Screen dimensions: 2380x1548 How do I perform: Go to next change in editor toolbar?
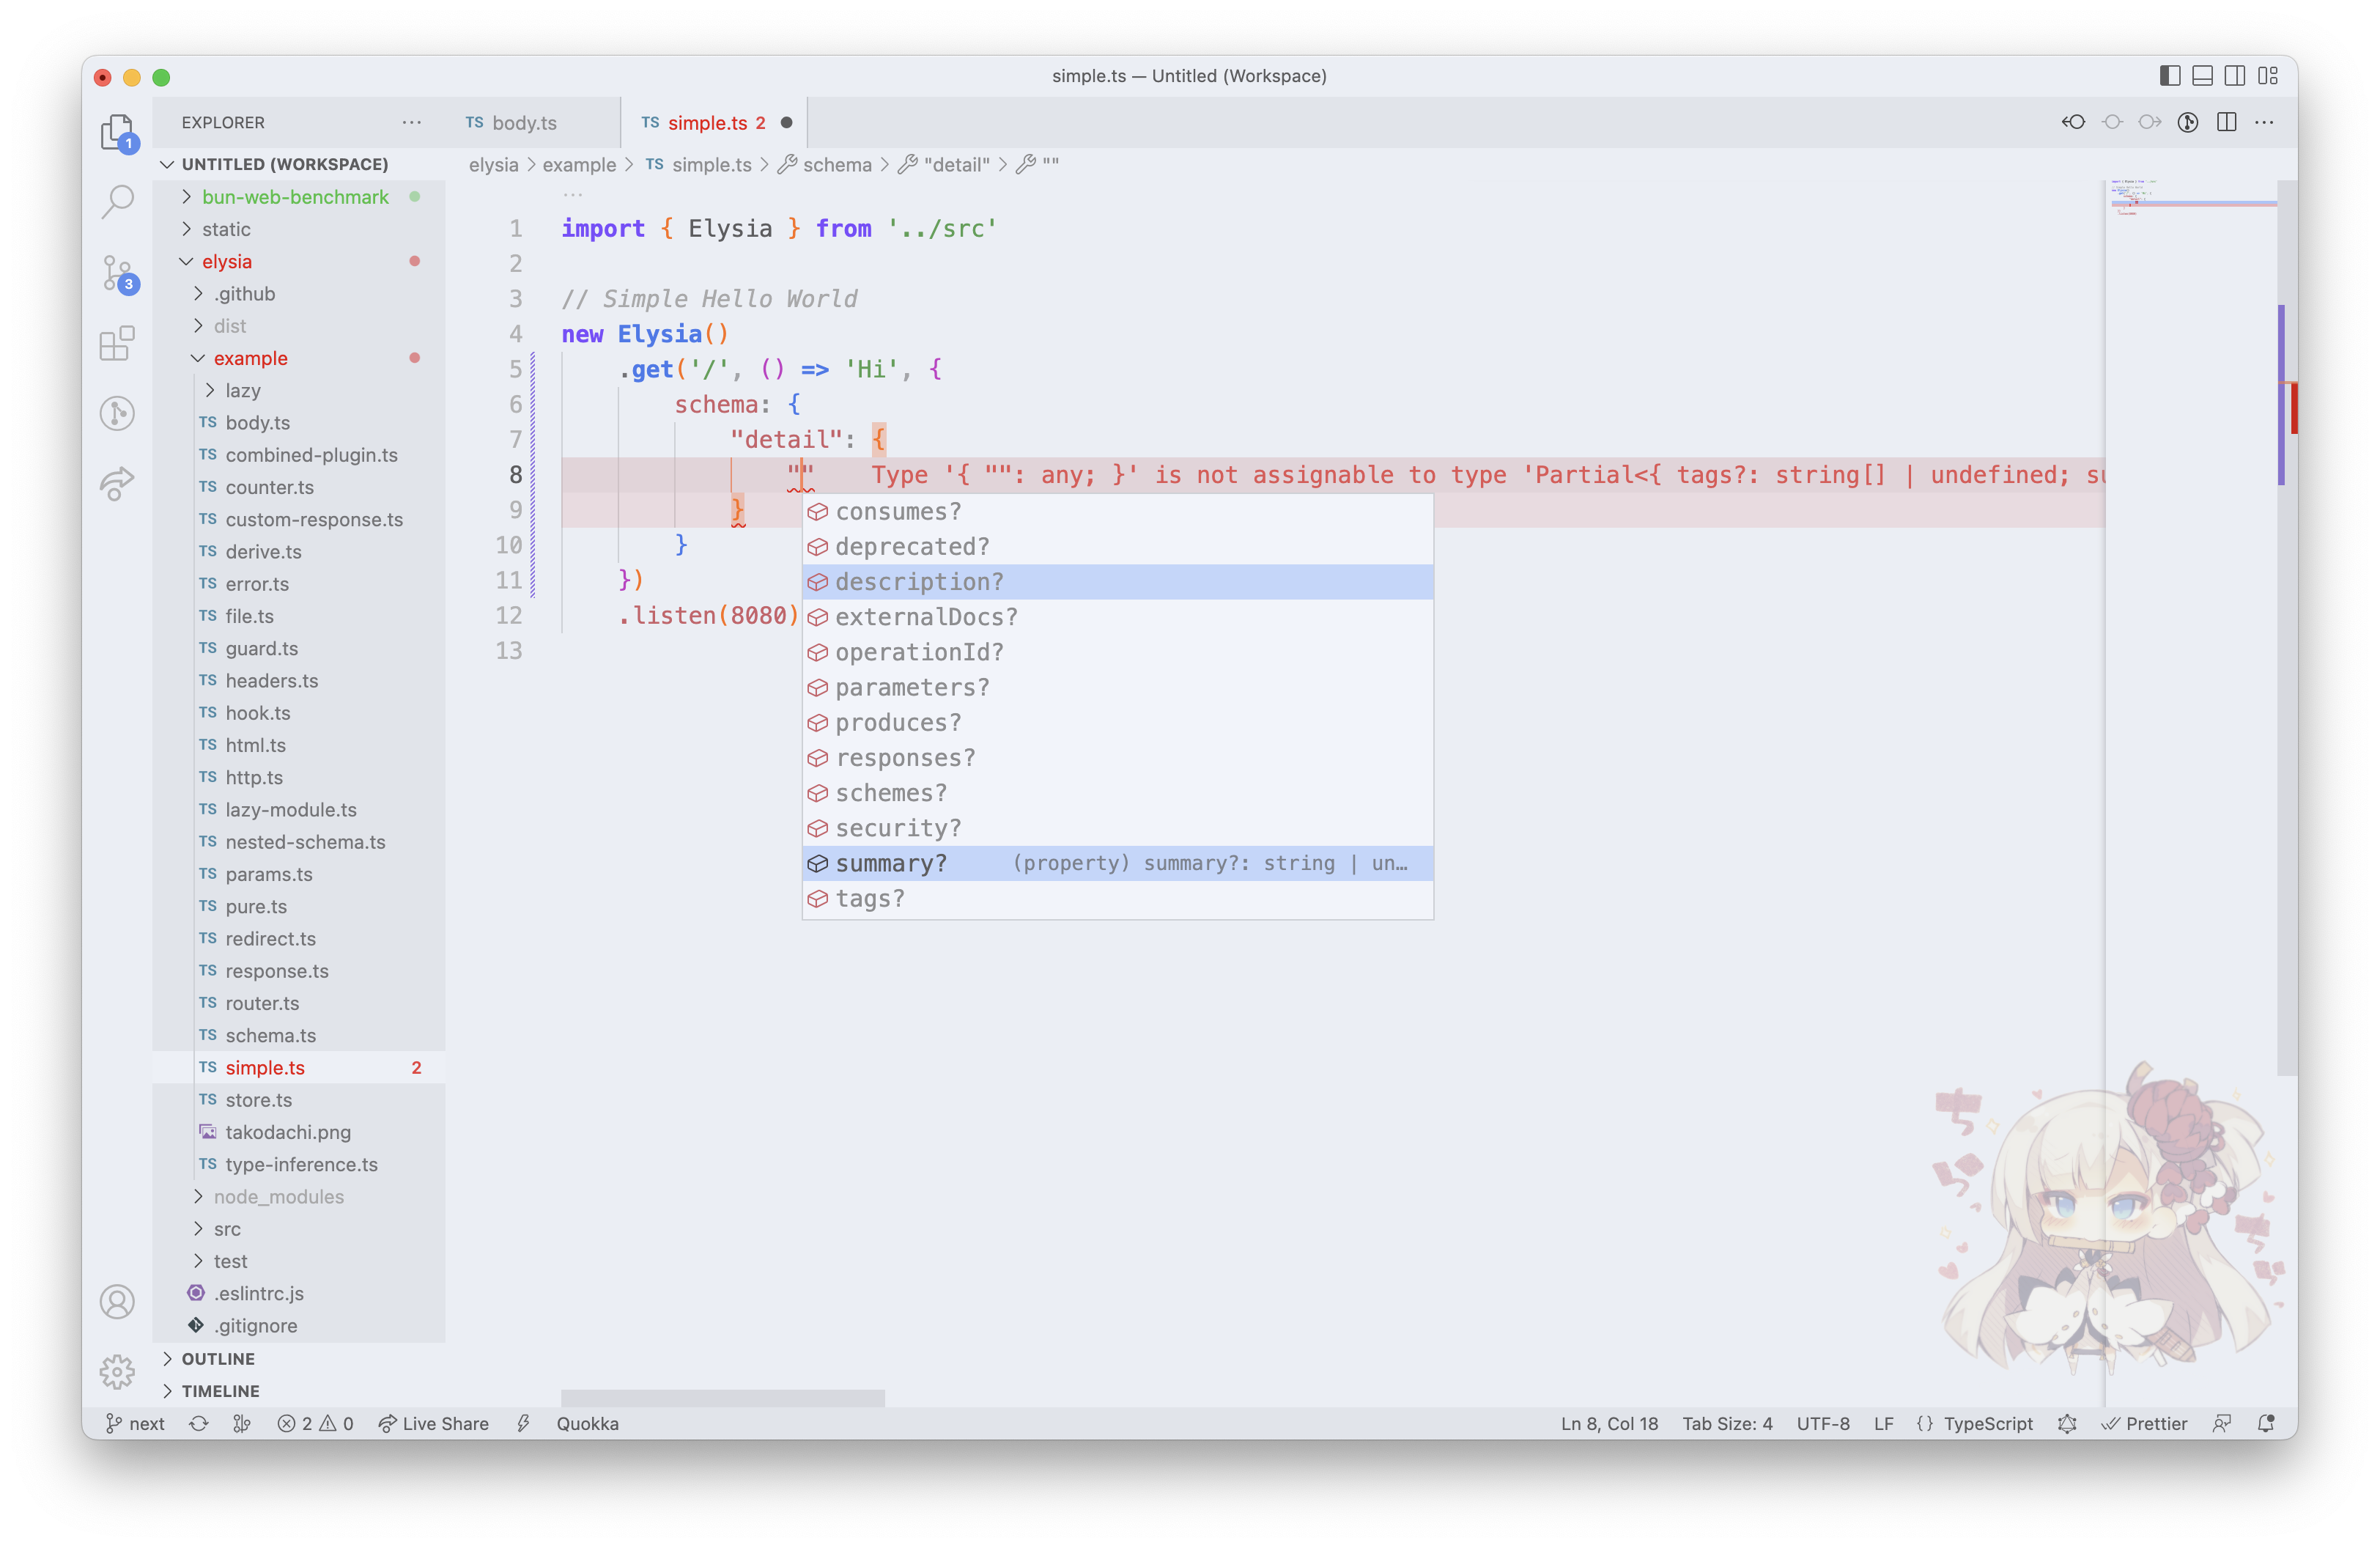tap(2150, 122)
